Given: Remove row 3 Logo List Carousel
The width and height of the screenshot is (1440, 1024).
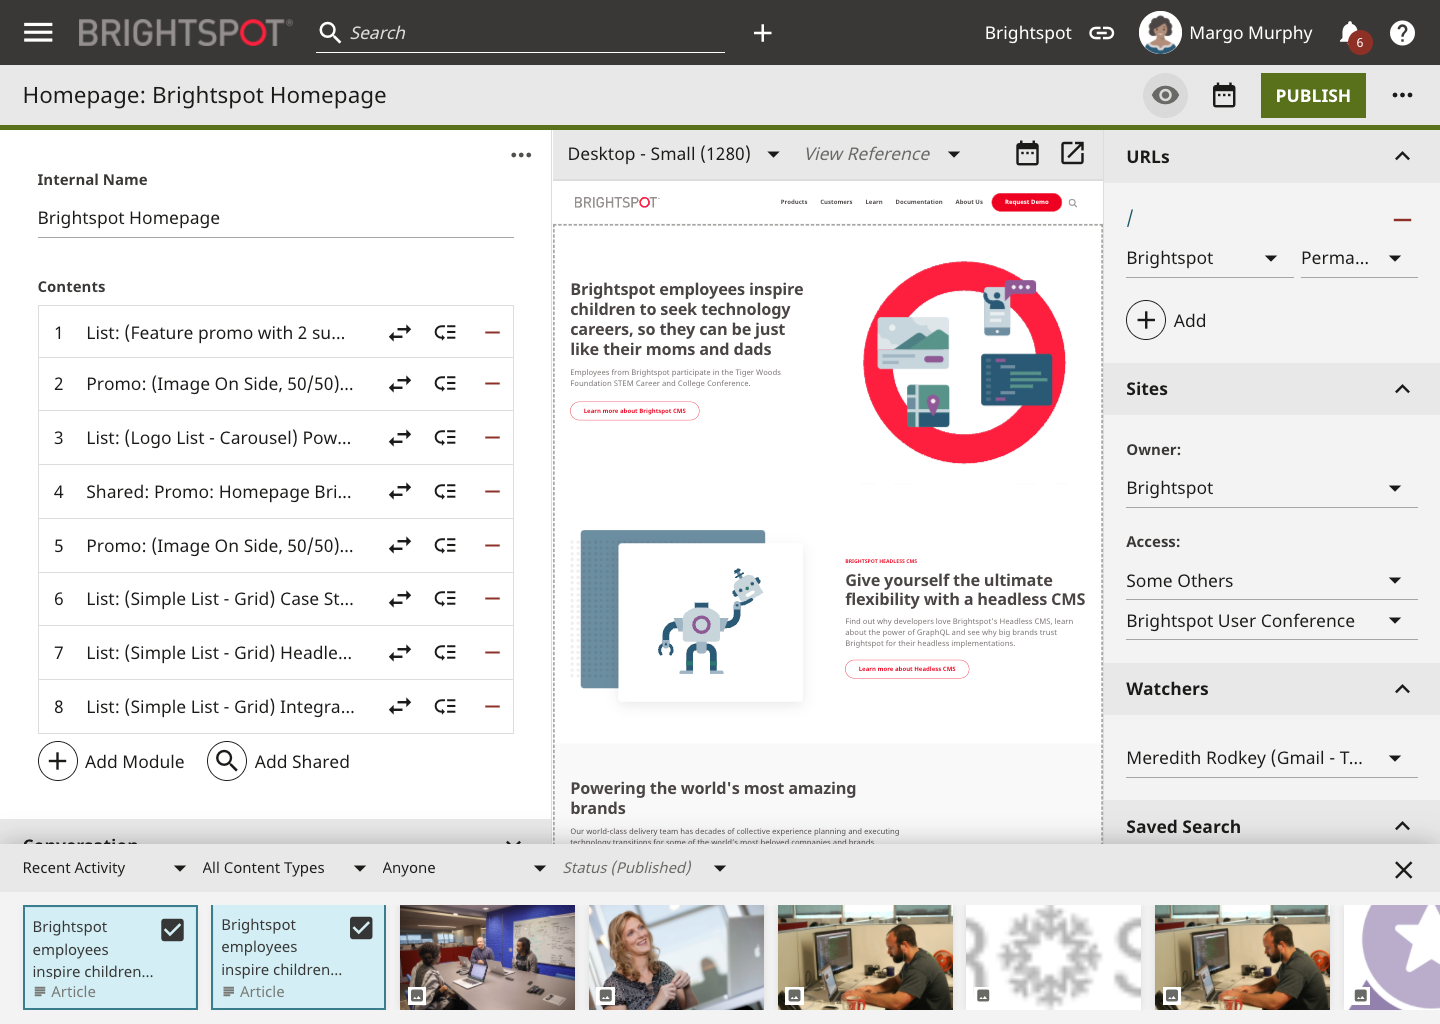Looking at the screenshot, I should pos(492,438).
